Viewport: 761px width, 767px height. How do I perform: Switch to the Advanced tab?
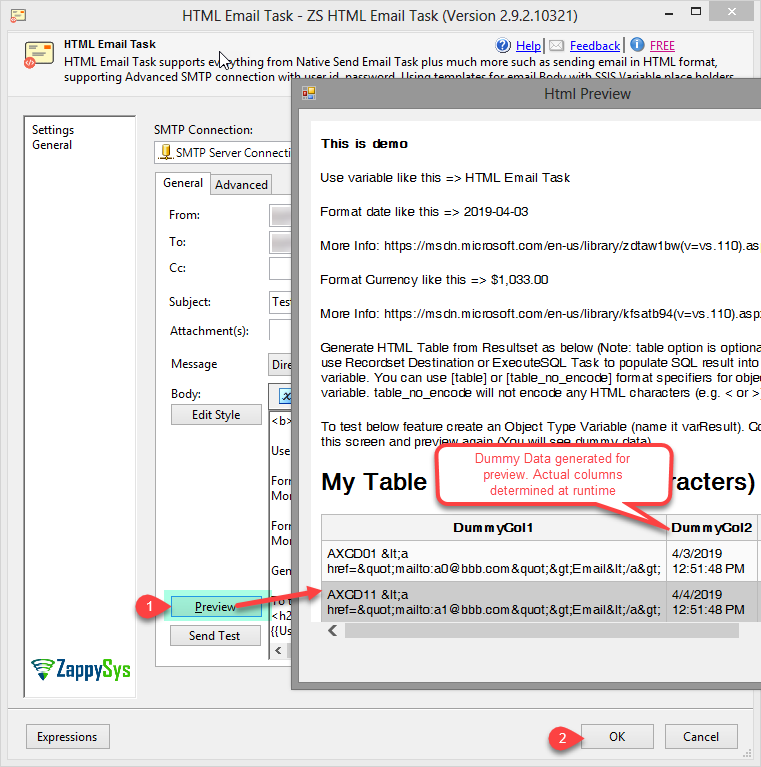[x=241, y=185]
